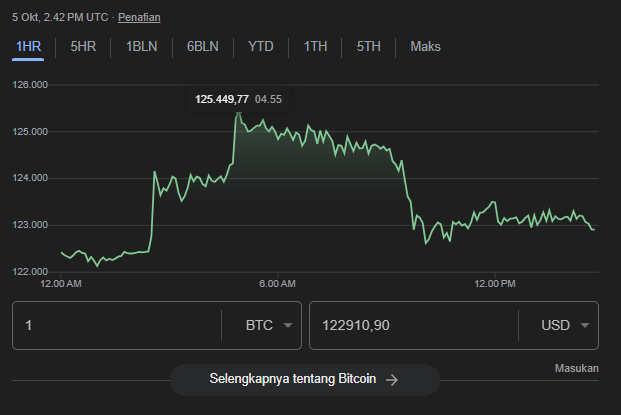Open the 6BLN range tab
Image resolution: width=621 pixels, height=415 pixels.
pos(202,46)
